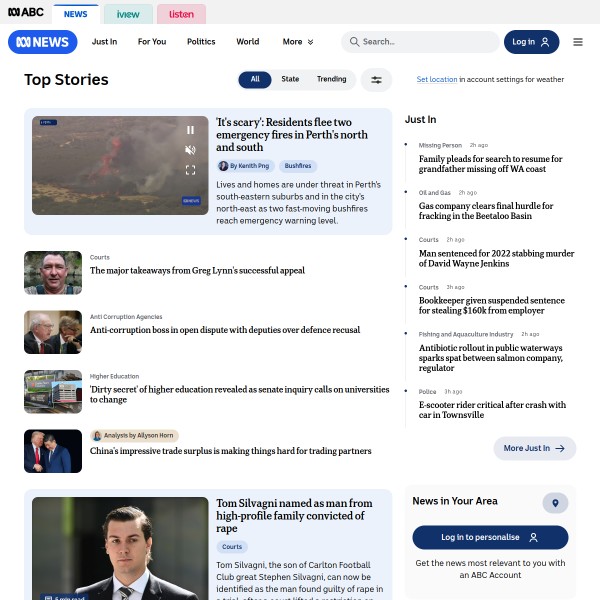The image size is (600, 600).
Task: Enter fullscreen on the bushfire video
Action: (x=190, y=170)
